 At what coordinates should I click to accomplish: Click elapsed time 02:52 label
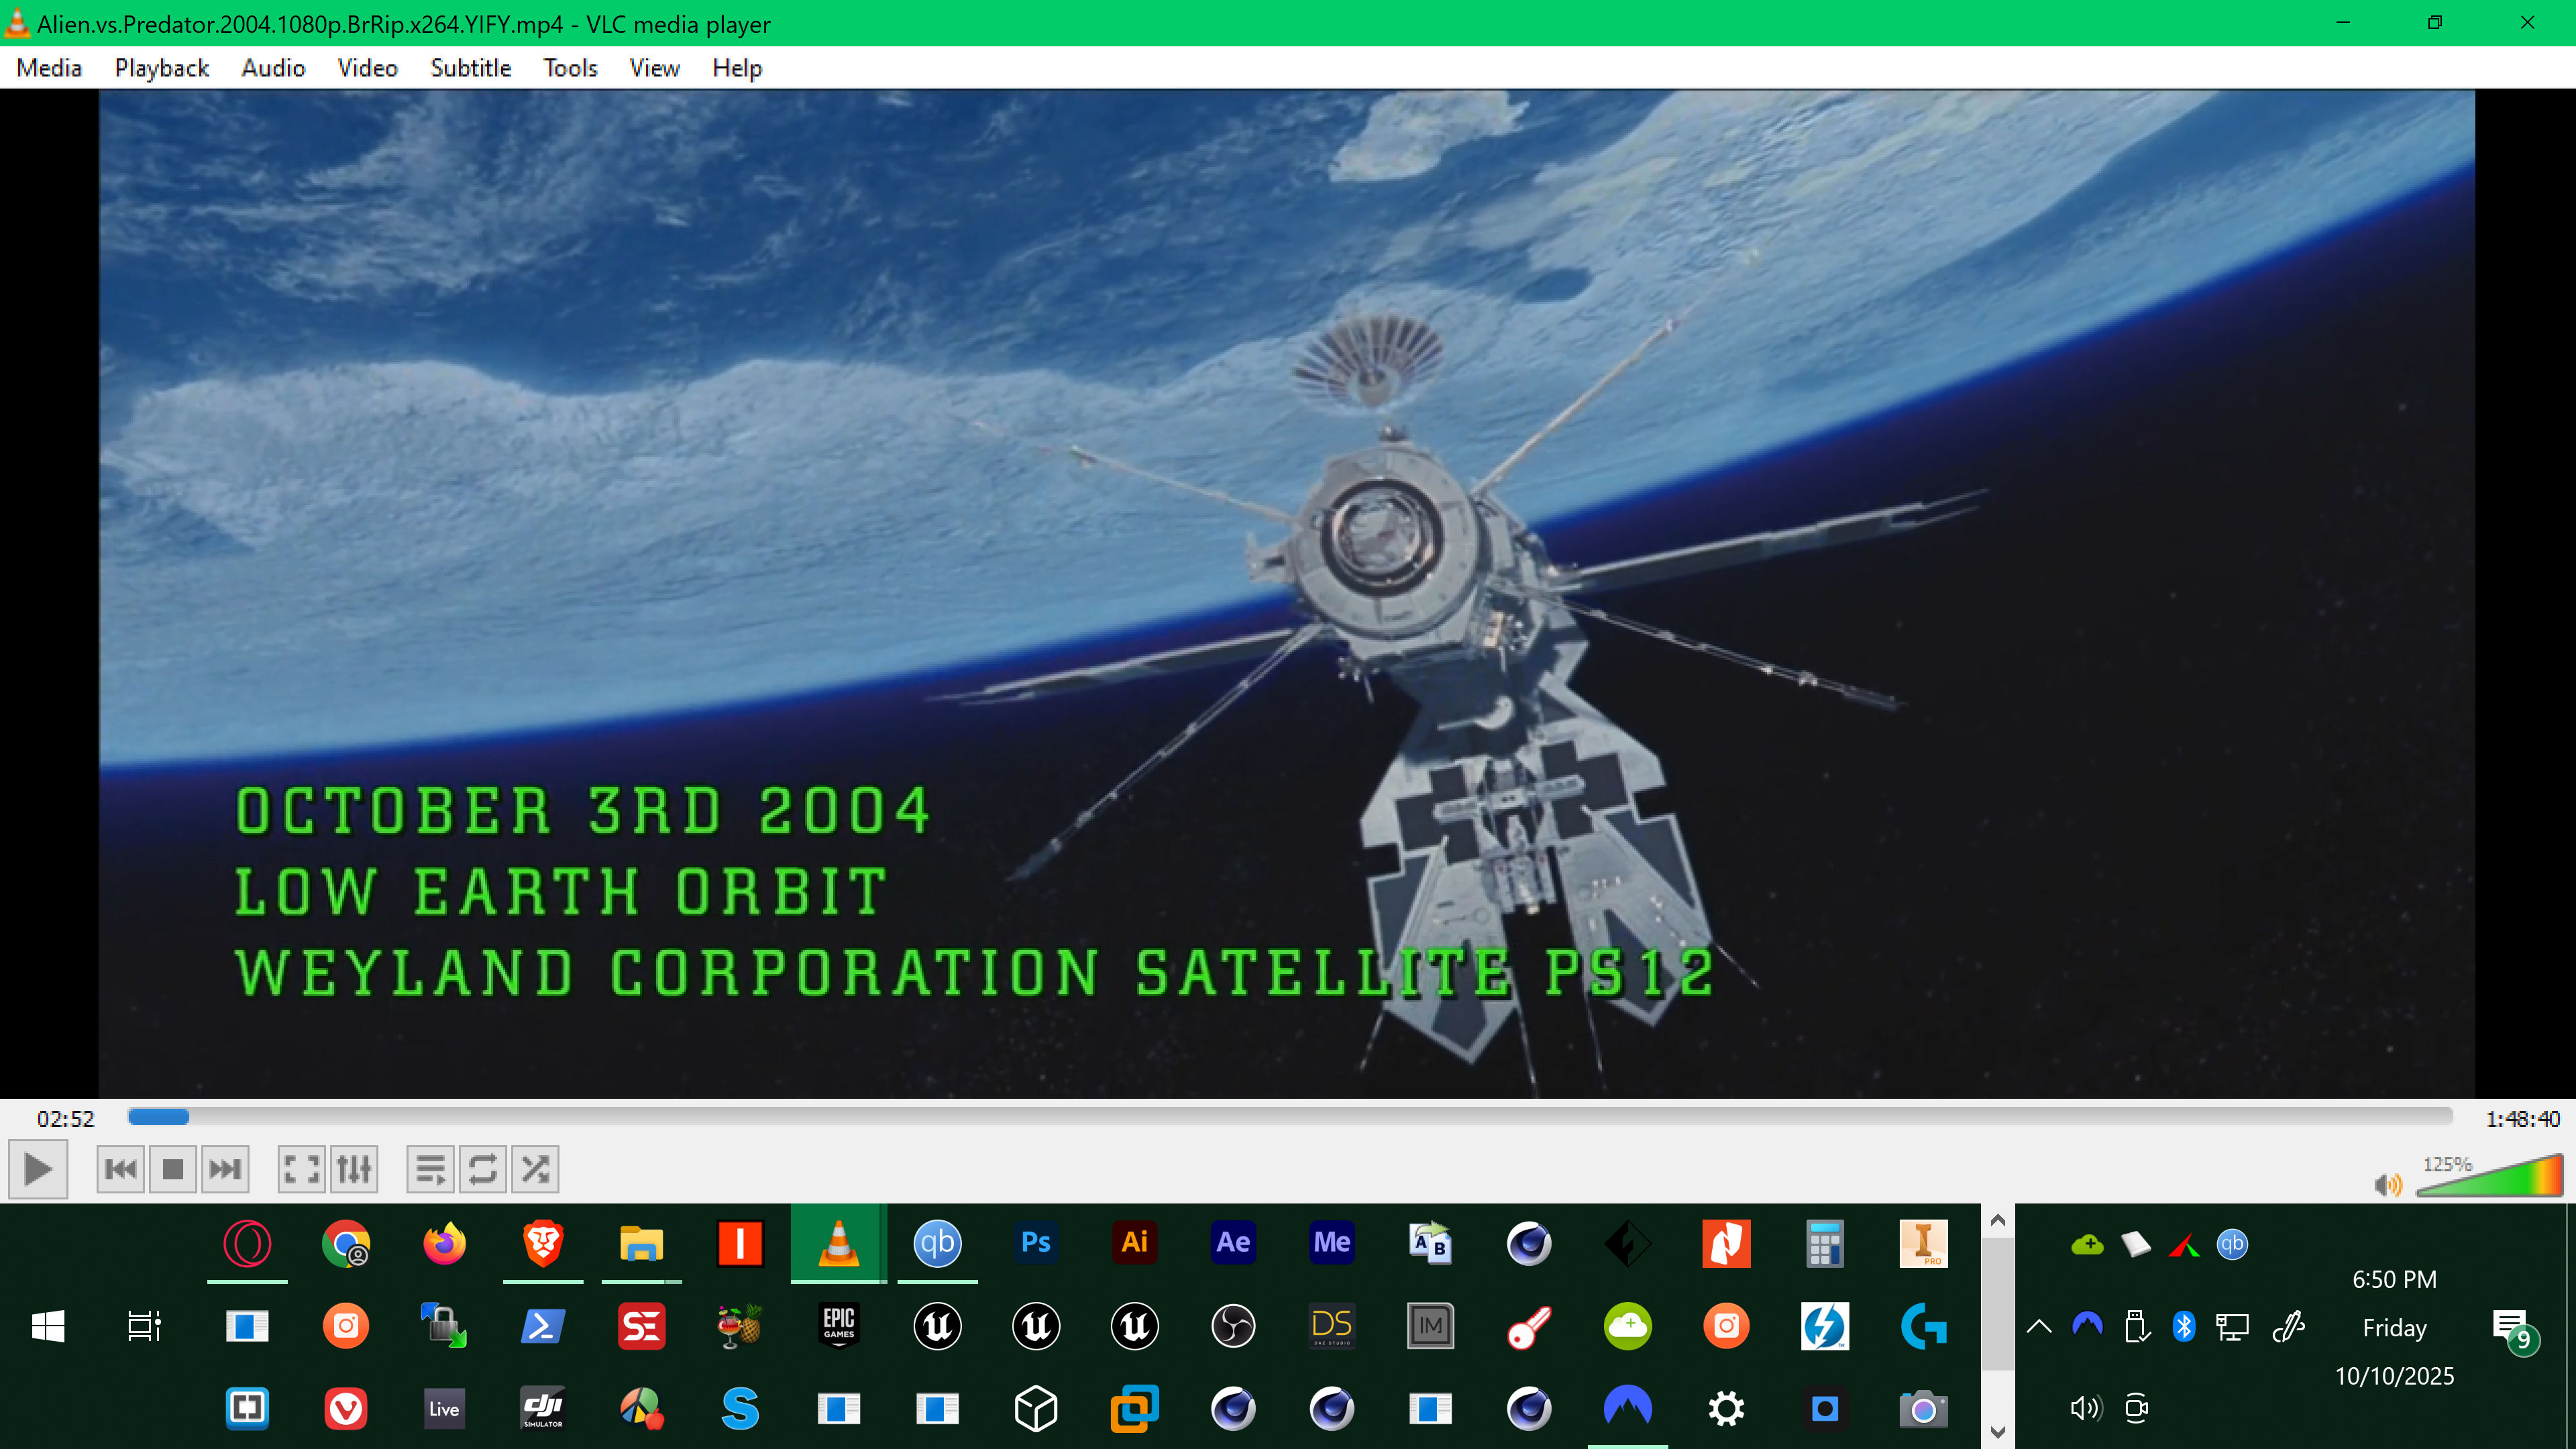65,1119
